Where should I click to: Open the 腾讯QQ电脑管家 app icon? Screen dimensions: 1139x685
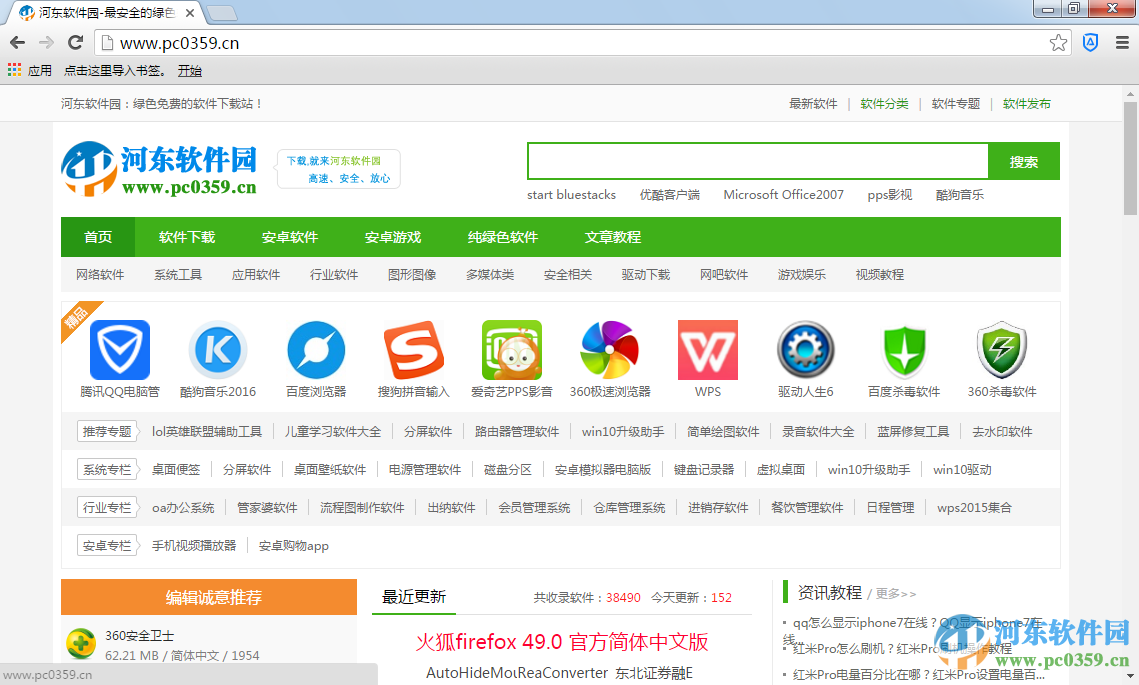pos(119,350)
